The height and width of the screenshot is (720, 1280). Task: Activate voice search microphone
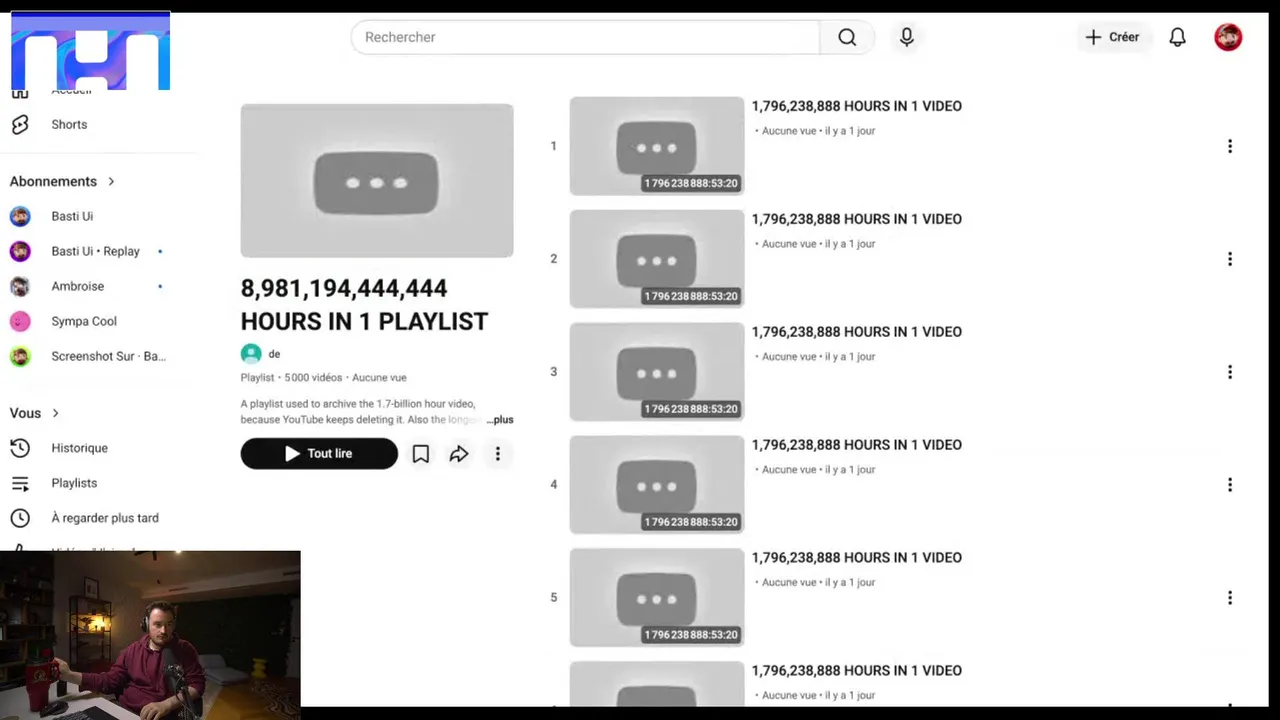906,37
